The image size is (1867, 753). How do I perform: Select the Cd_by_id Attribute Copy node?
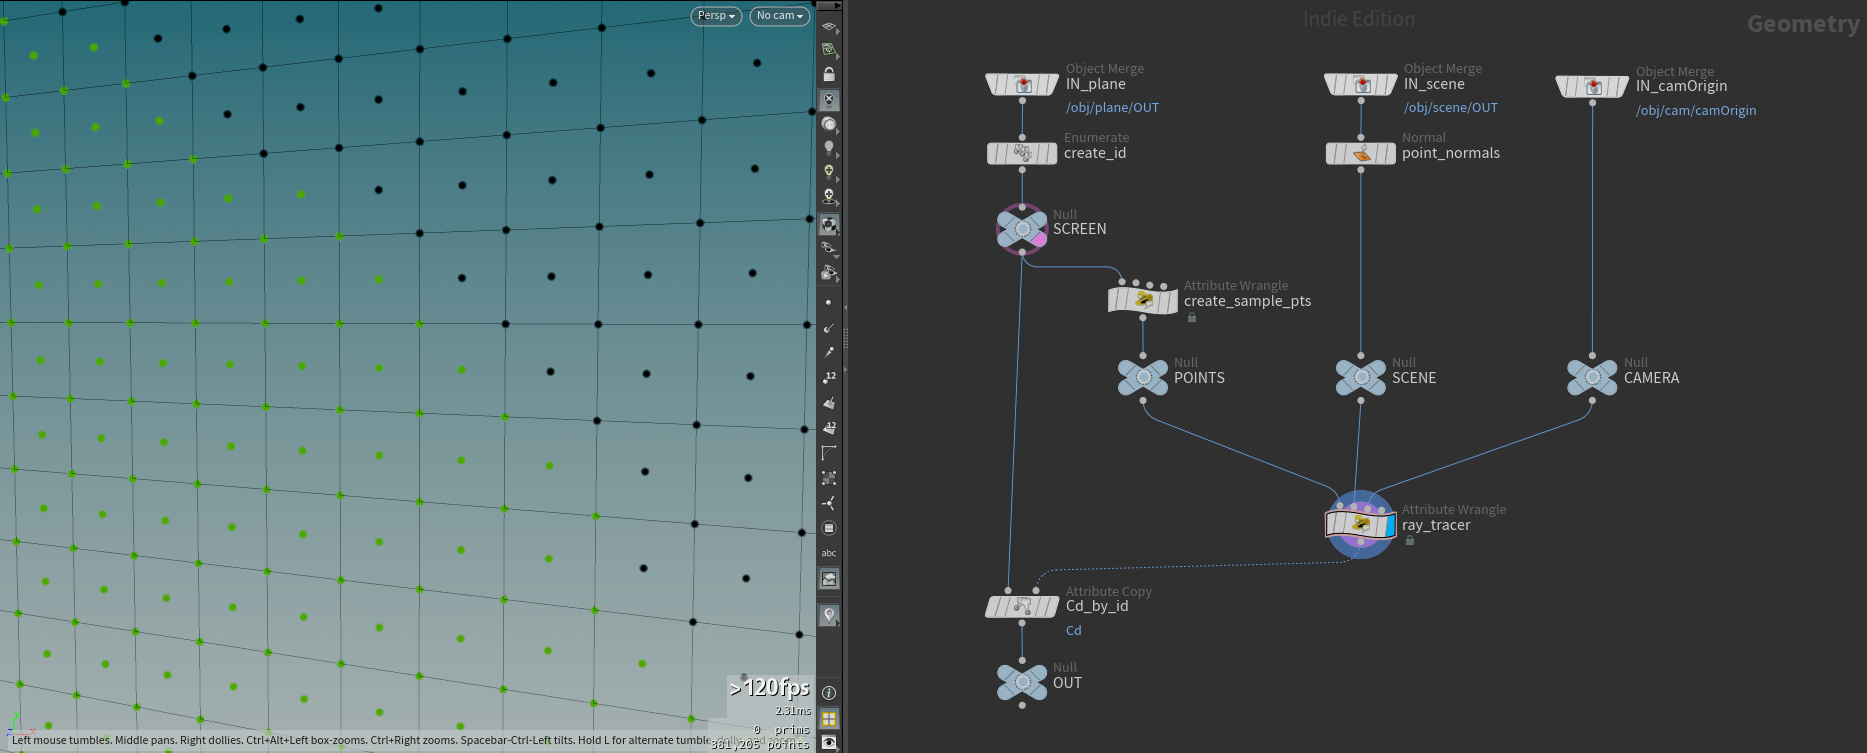[1022, 606]
